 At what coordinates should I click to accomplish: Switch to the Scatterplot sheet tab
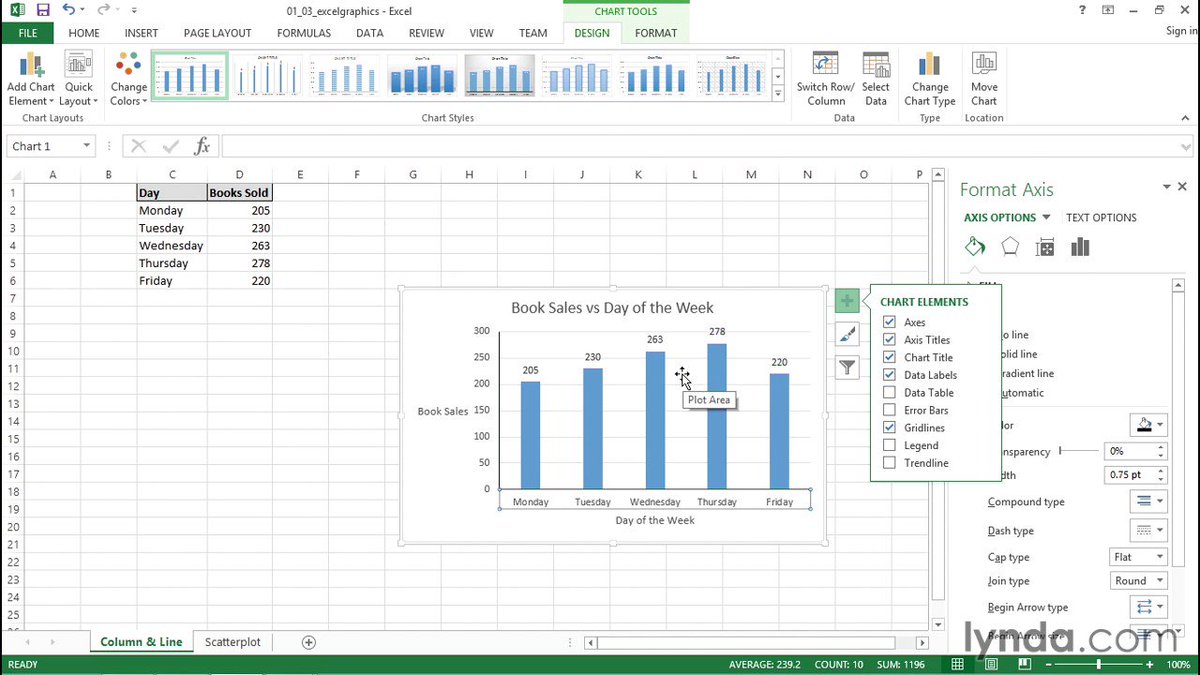click(x=233, y=642)
